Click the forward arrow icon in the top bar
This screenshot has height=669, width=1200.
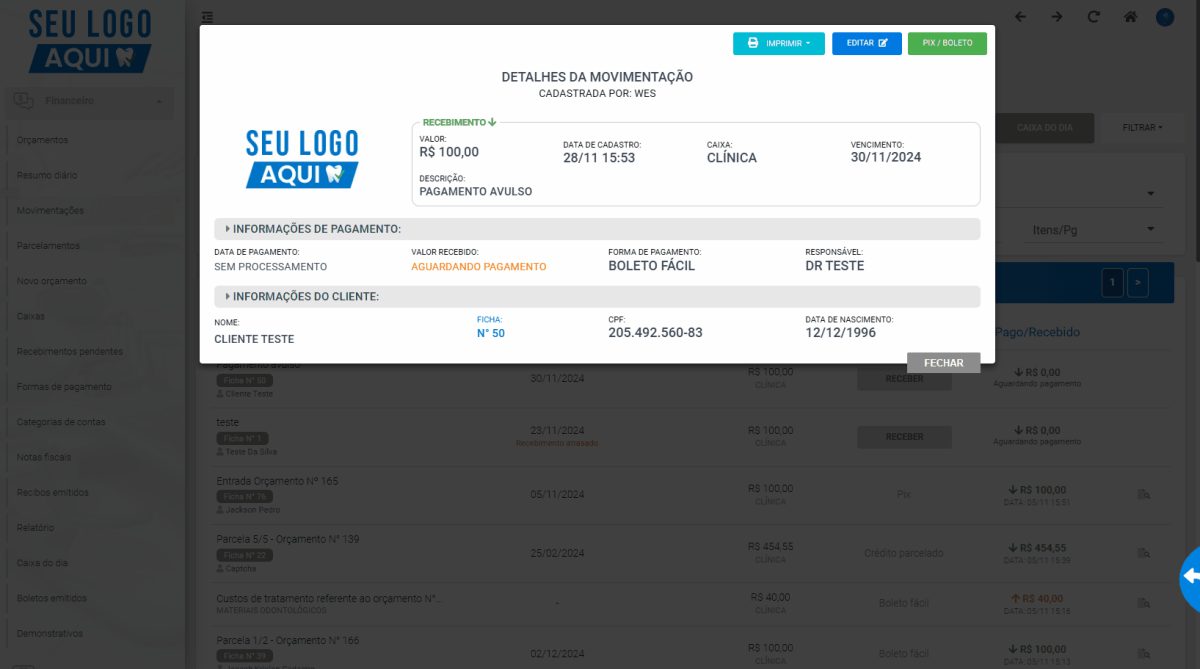pos(1057,17)
